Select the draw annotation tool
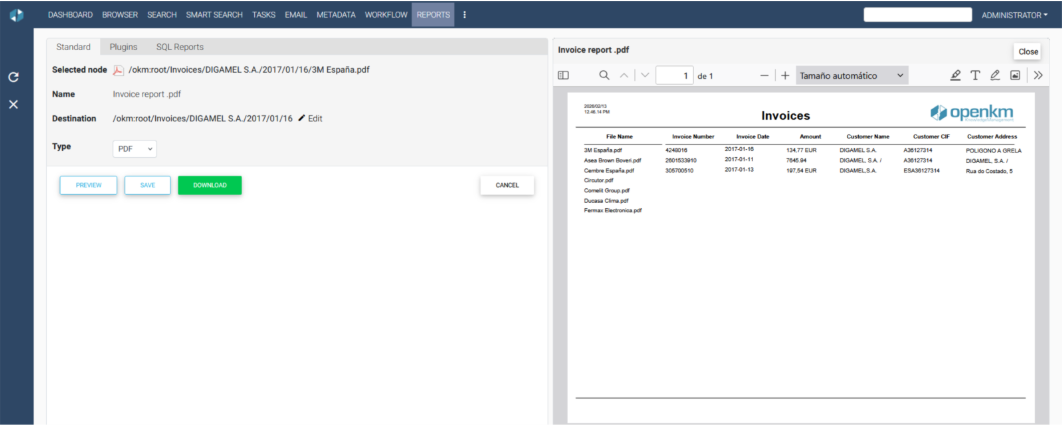 pyautogui.click(x=995, y=76)
